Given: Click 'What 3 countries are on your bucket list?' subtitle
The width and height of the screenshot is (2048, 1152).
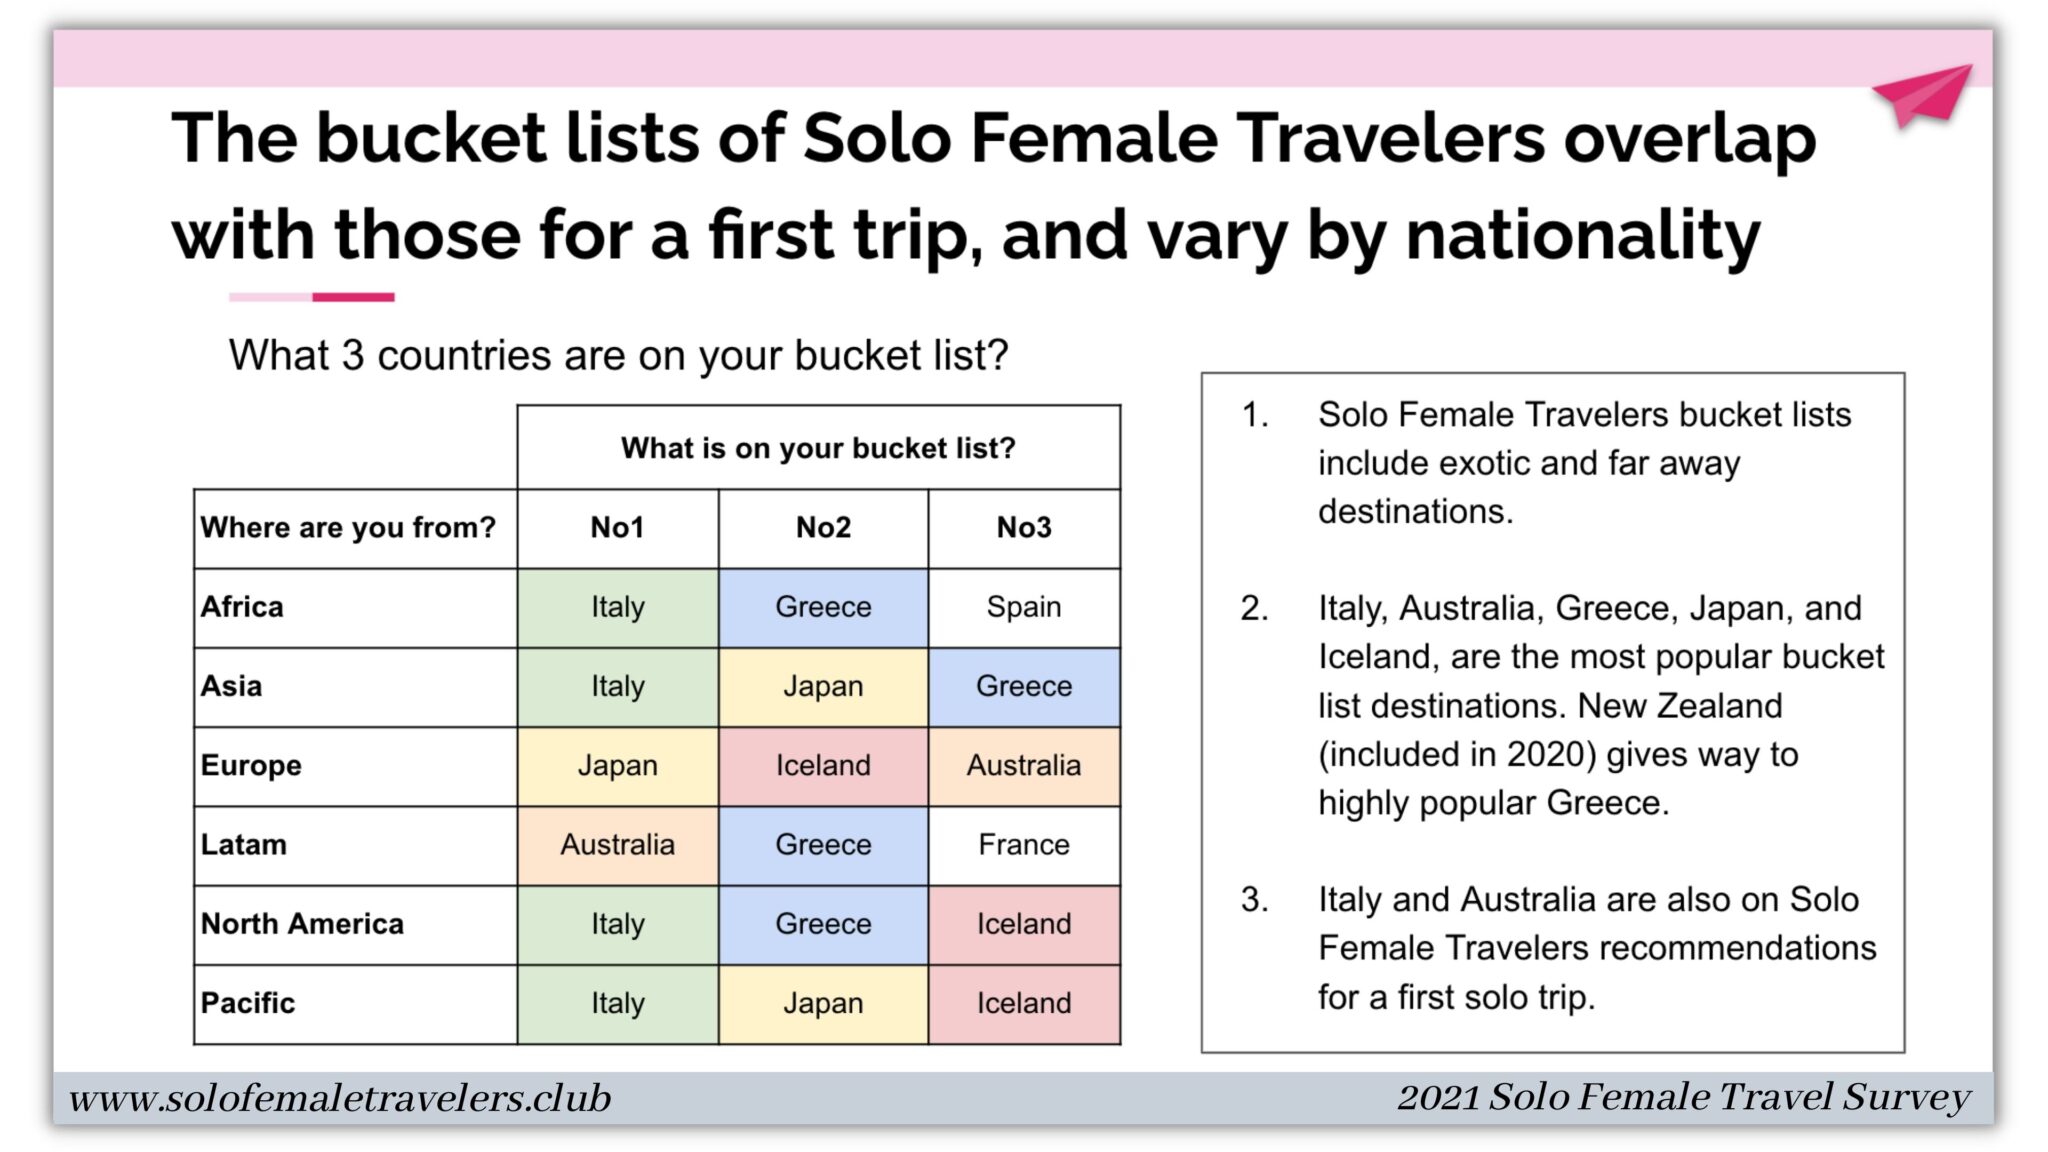Looking at the screenshot, I should (619, 355).
